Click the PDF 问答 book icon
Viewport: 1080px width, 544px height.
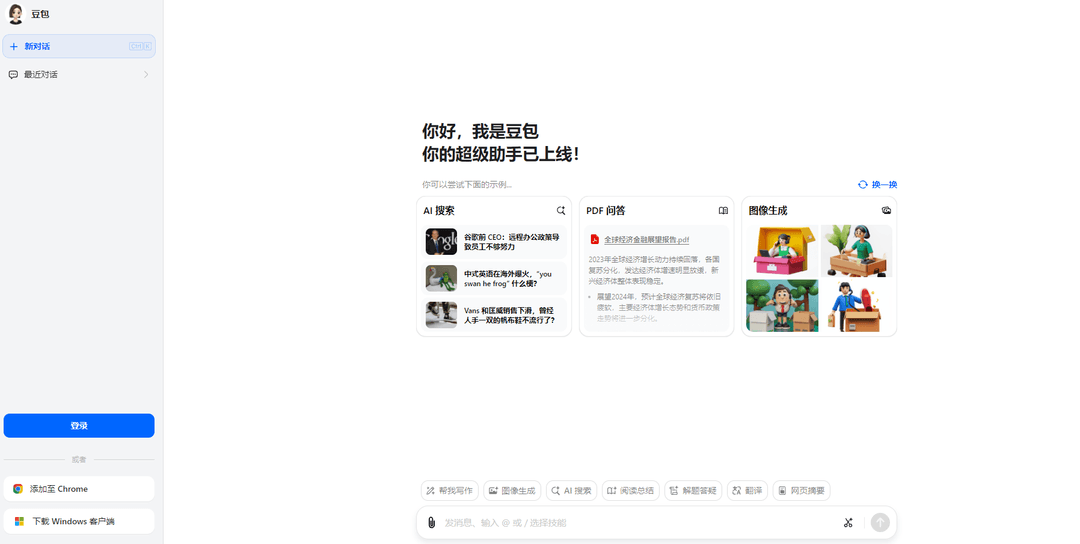click(x=723, y=211)
